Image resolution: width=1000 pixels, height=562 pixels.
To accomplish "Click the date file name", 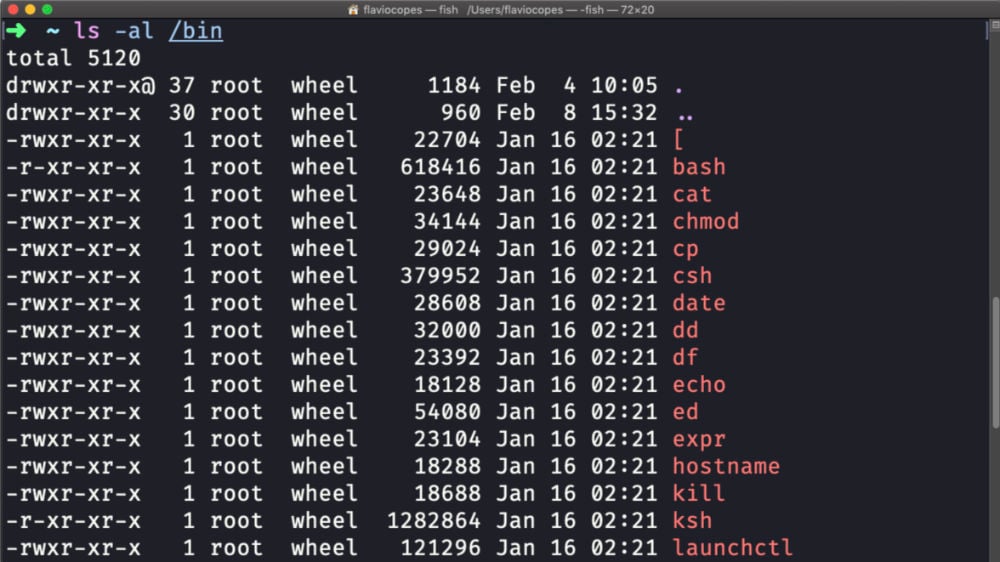I will coord(699,303).
